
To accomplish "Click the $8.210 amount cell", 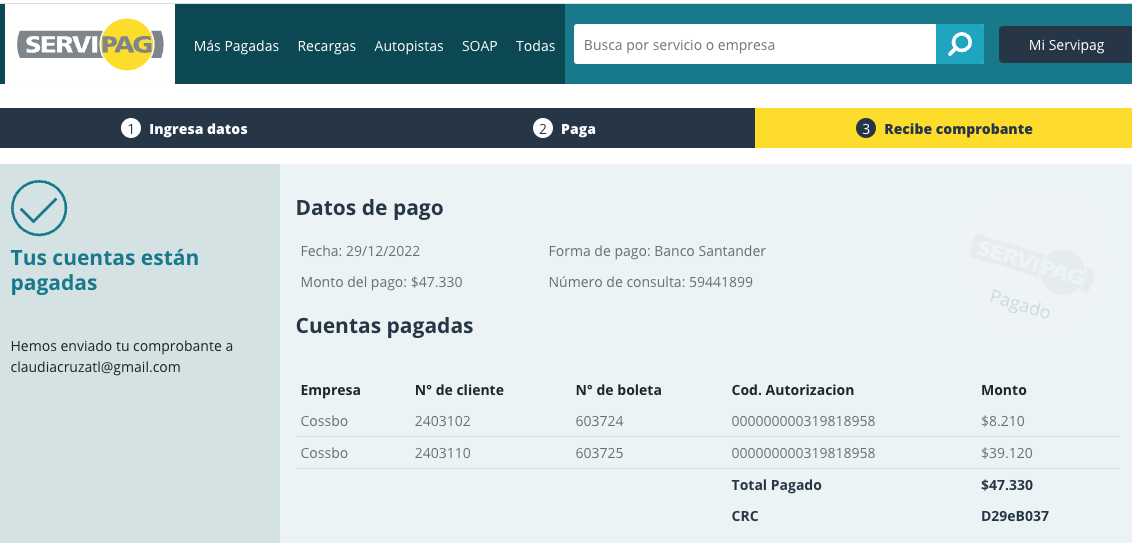I will pos(1003,421).
